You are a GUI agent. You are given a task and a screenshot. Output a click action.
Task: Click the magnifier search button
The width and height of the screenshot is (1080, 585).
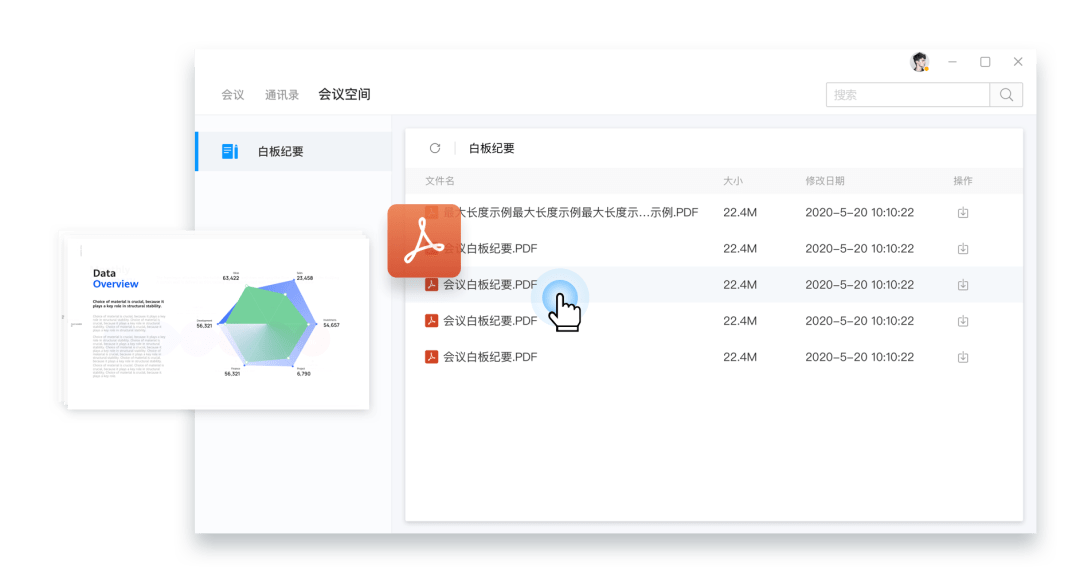pos(1006,95)
